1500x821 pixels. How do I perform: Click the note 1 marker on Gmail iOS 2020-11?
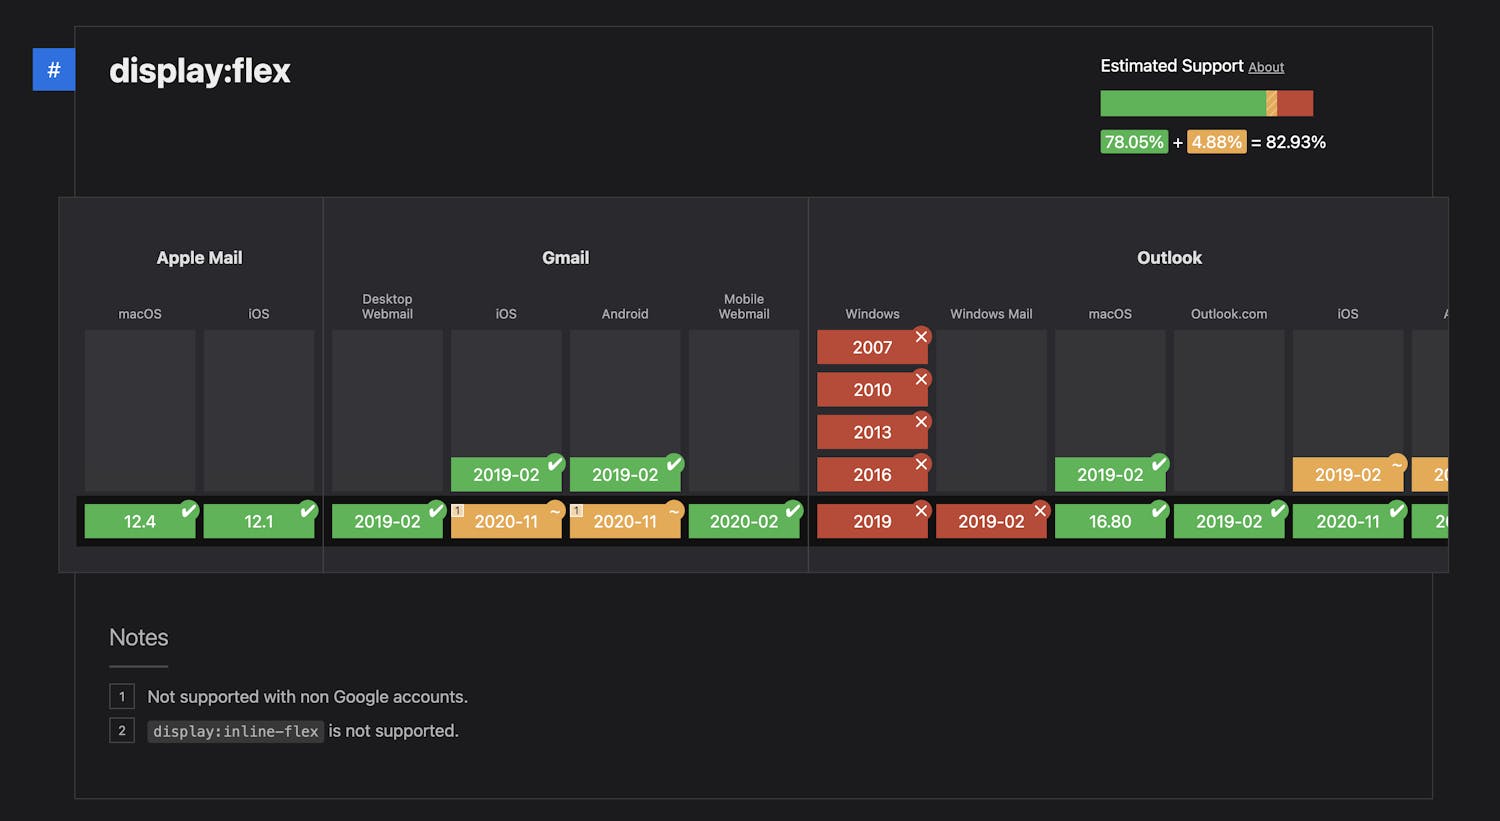458,510
